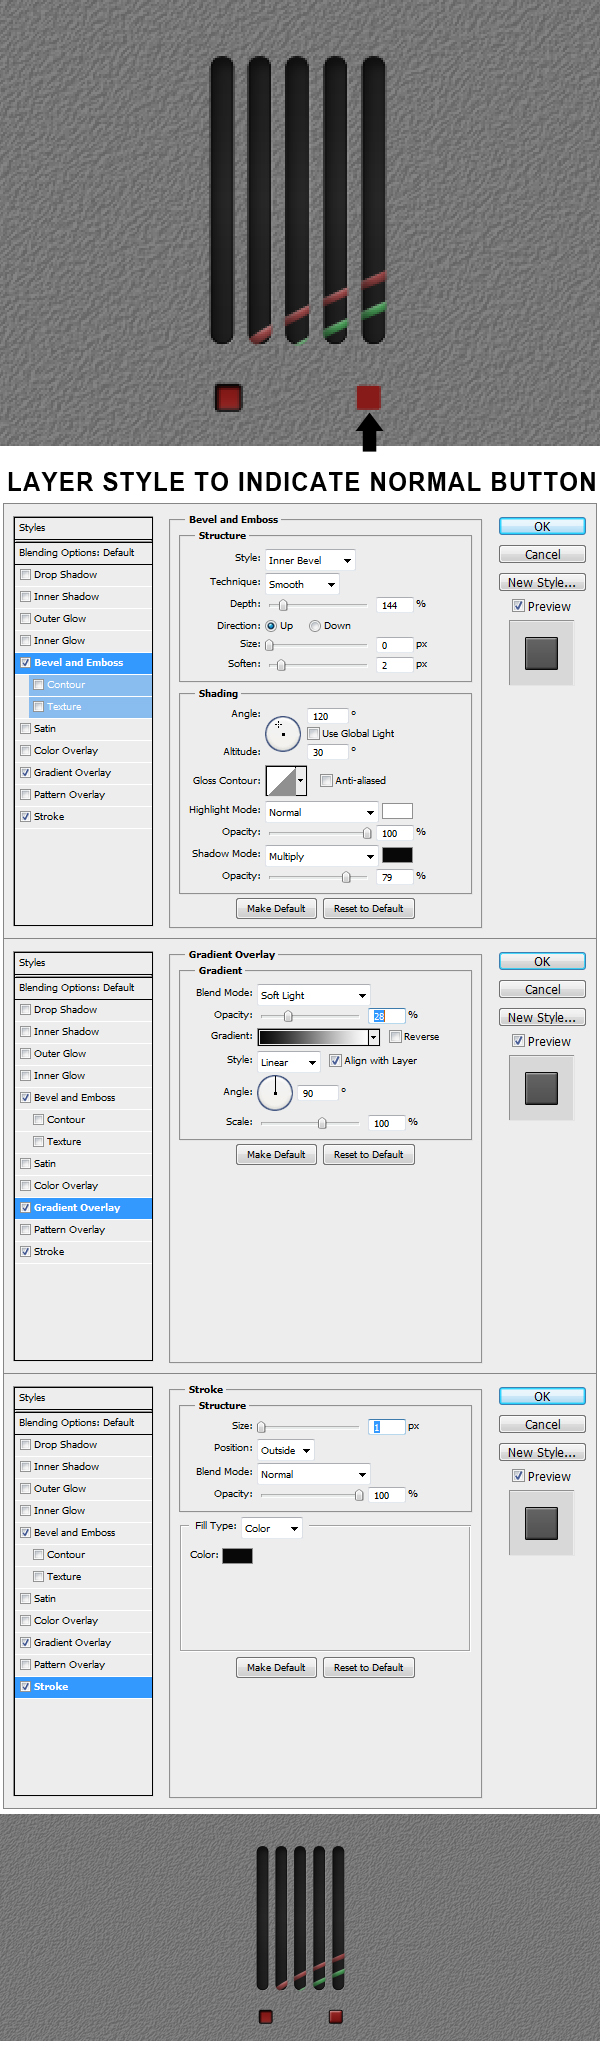Click the preview thumbnail in the Stroke dialog
The height and width of the screenshot is (2050, 600).
(x=541, y=1523)
